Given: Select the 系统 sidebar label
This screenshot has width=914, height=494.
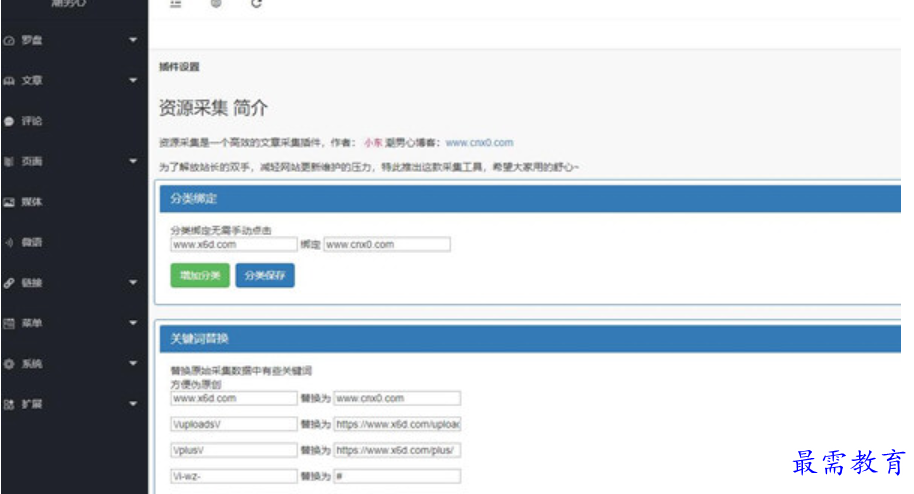Looking at the screenshot, I should (32, 364).
